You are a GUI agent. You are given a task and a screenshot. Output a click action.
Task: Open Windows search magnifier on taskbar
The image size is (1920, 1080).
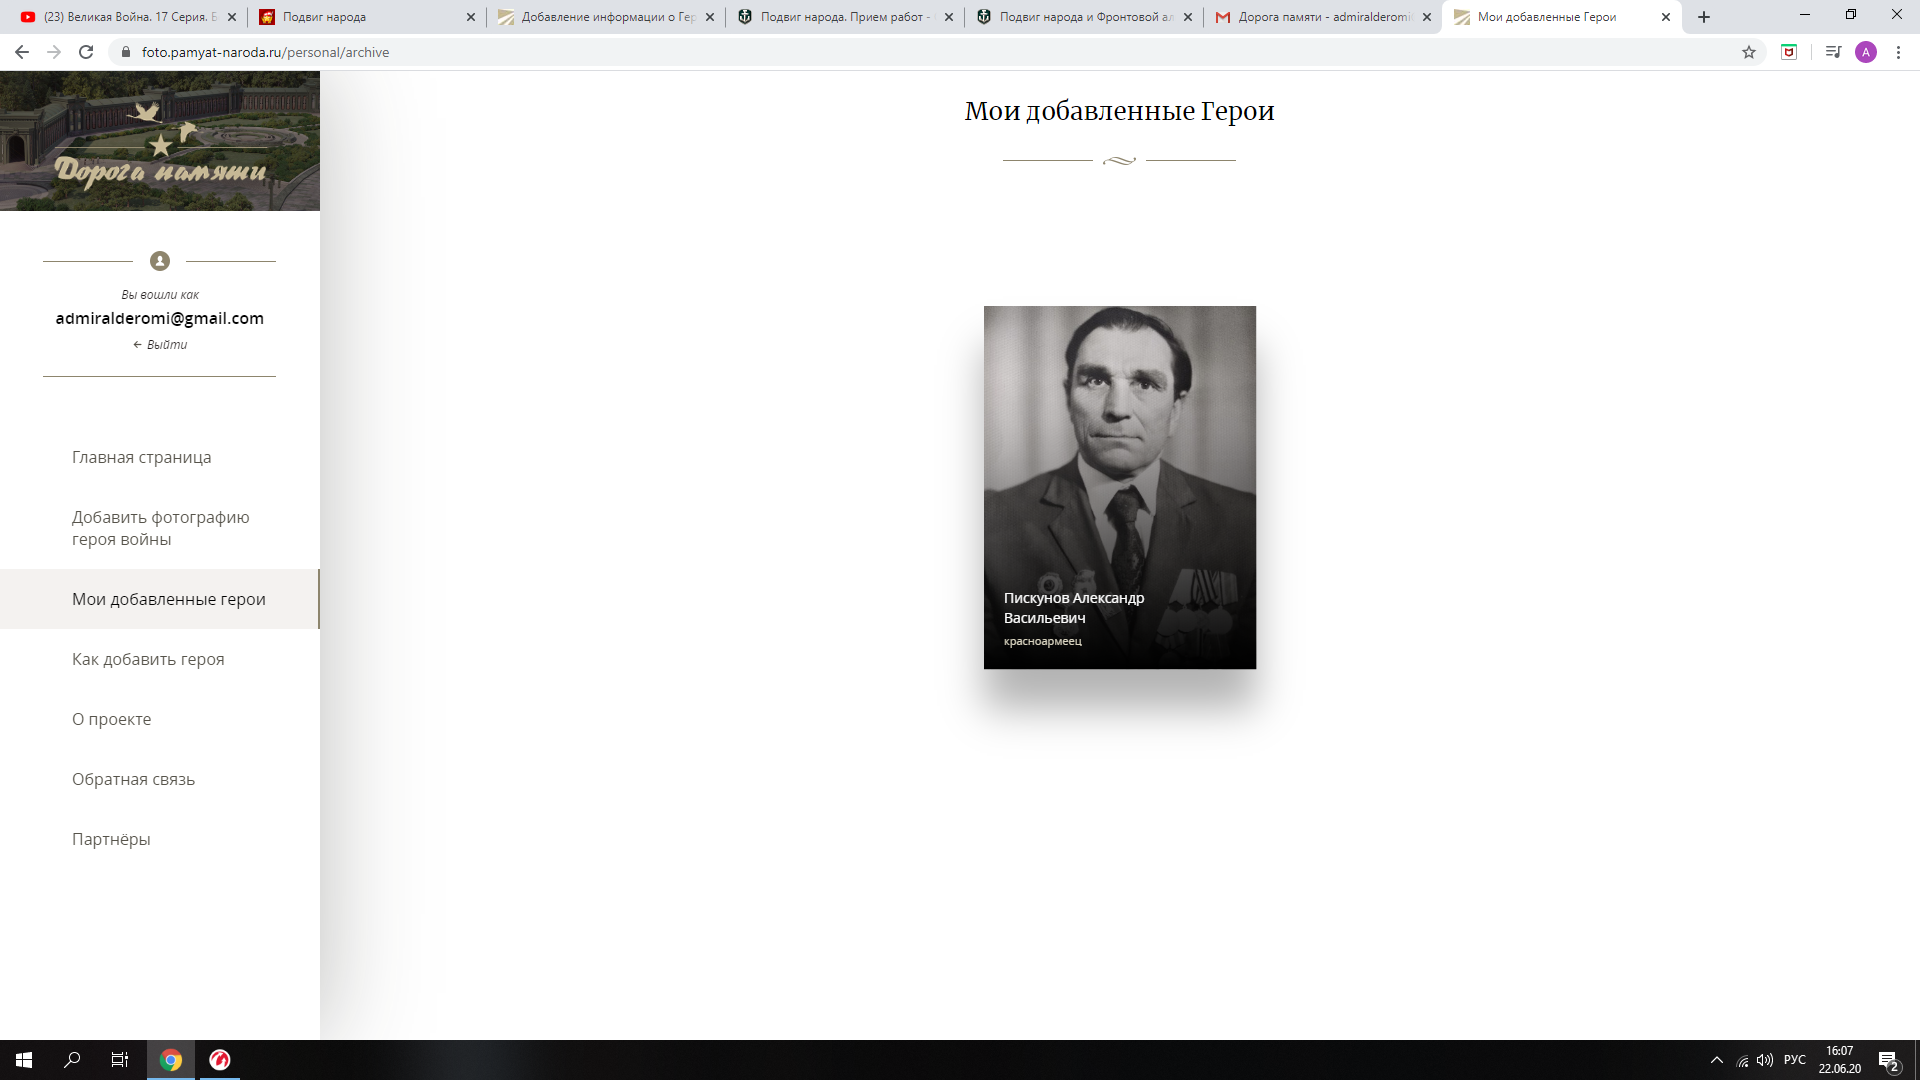(72, 1060)
